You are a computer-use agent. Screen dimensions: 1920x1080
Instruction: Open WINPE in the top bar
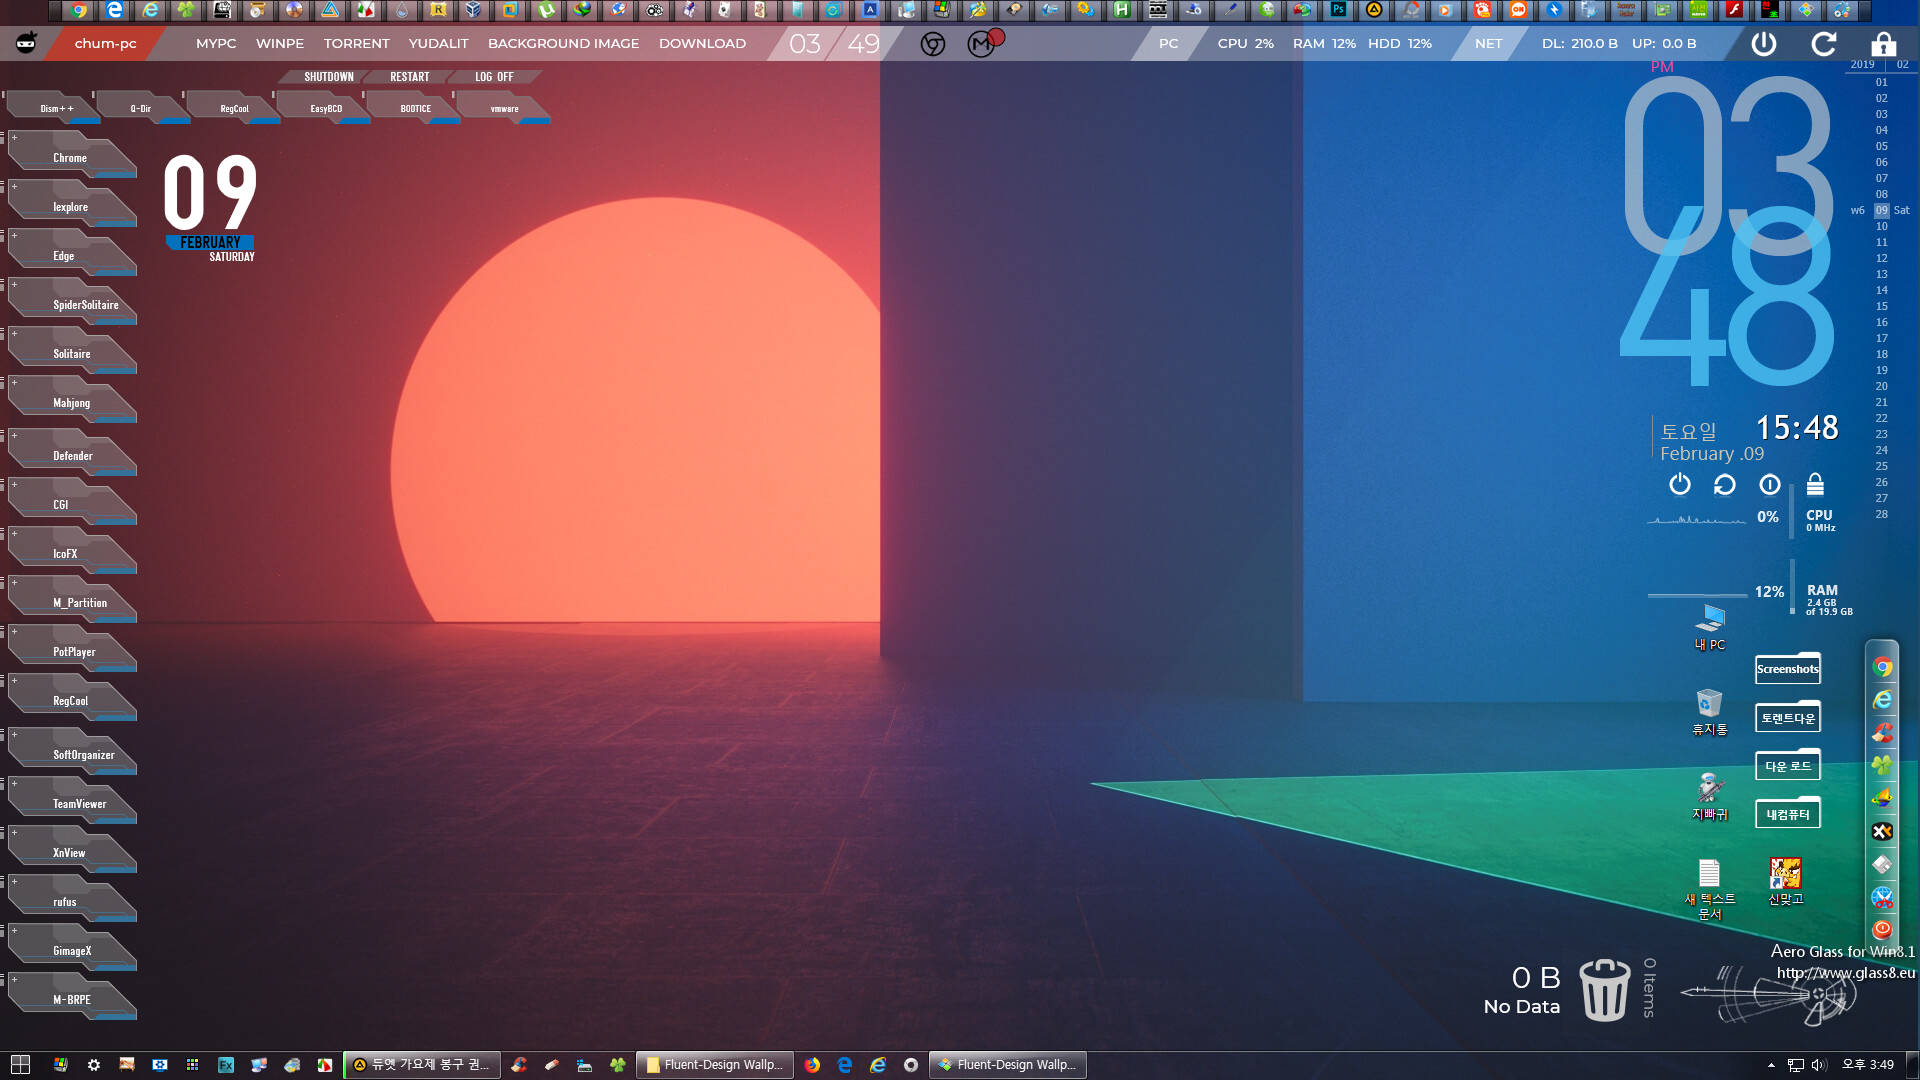tap(280, 44)
